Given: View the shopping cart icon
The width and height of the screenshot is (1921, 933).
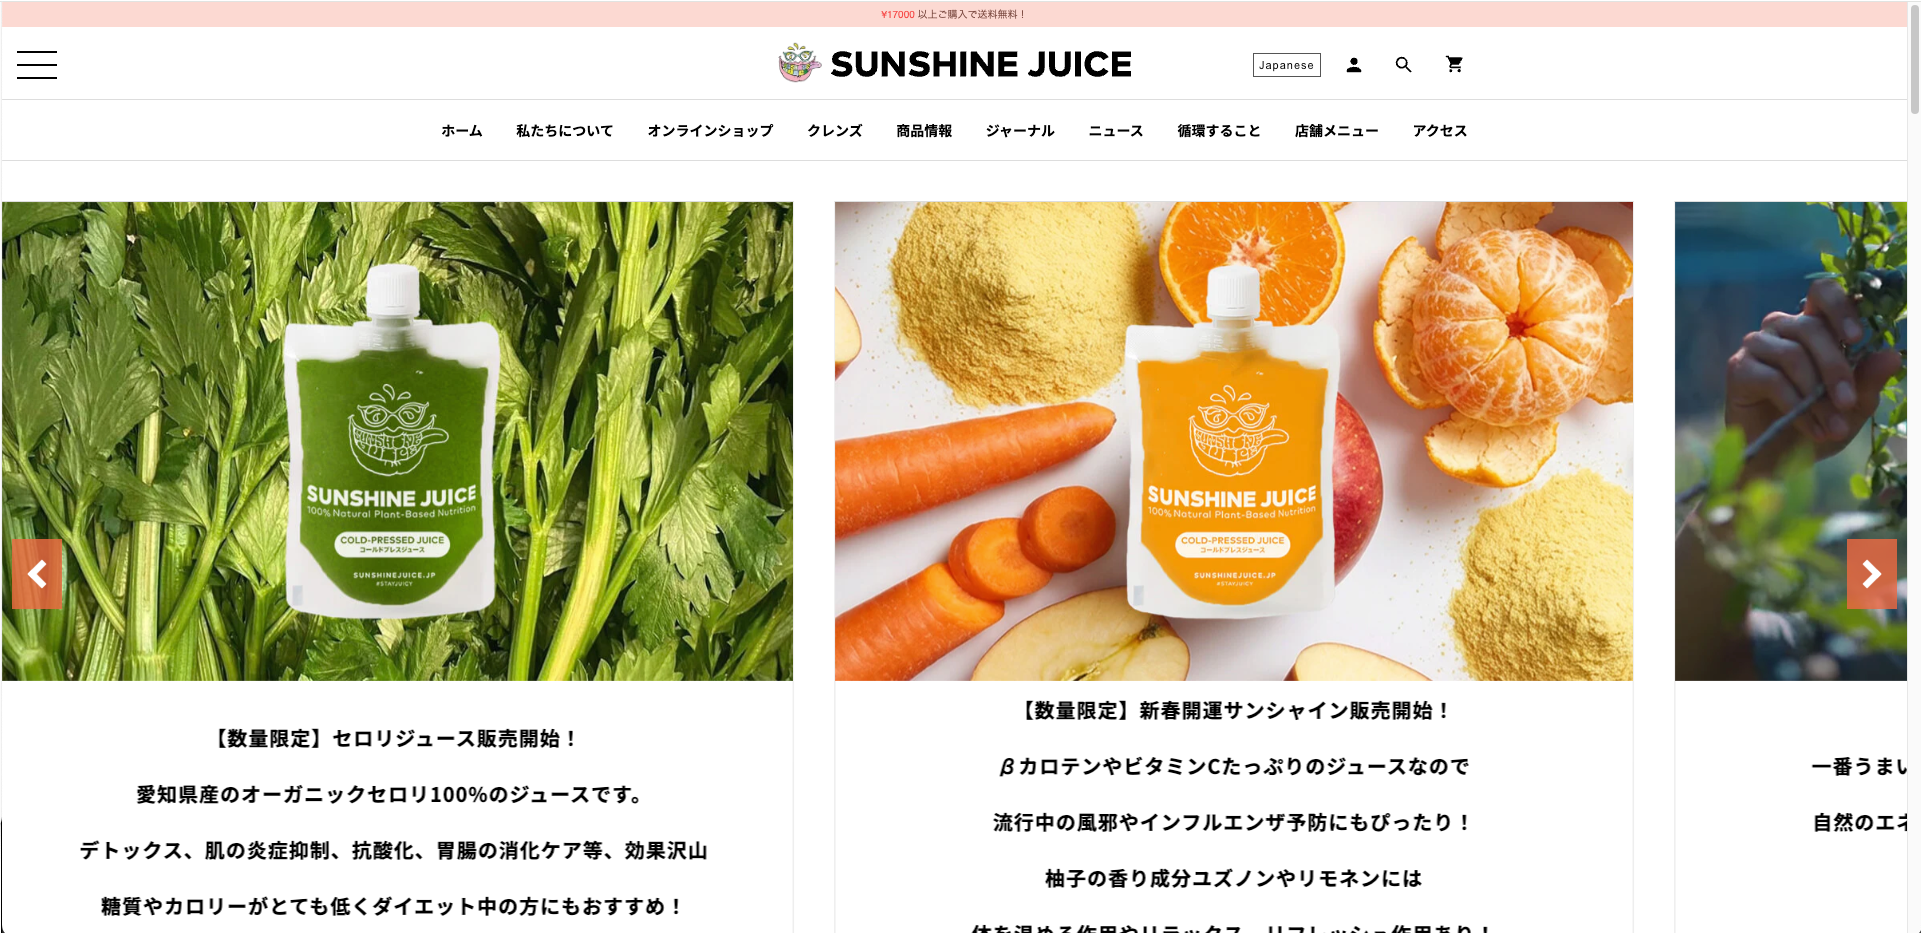Looking at the screenshot, I should coord(1454,65).
